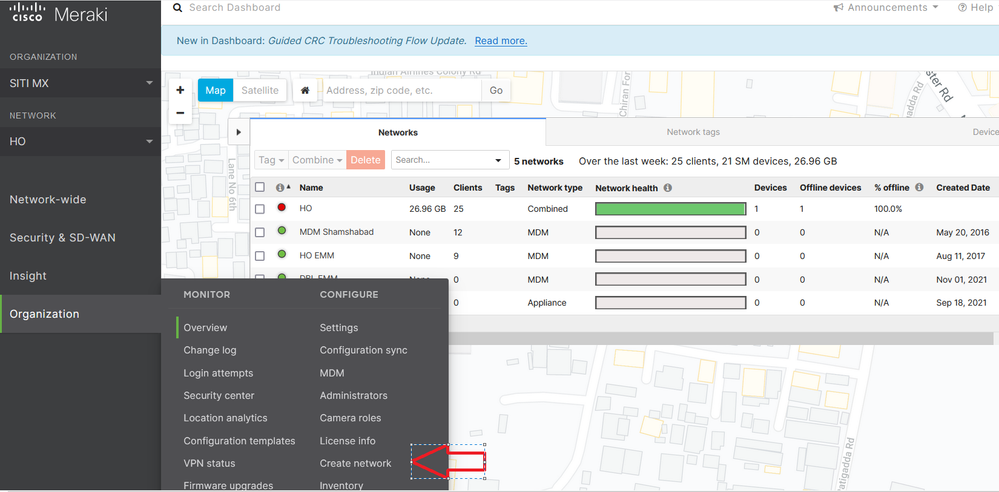Click the Delete networks button

tap(366, 160)
